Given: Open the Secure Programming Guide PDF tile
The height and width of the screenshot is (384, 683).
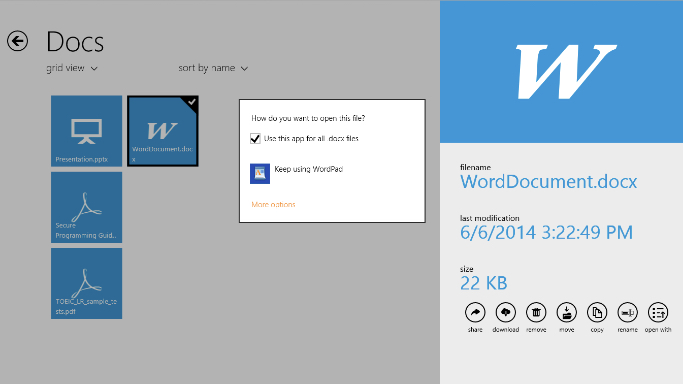Looking at the screenshot, I should click(86, 207).
